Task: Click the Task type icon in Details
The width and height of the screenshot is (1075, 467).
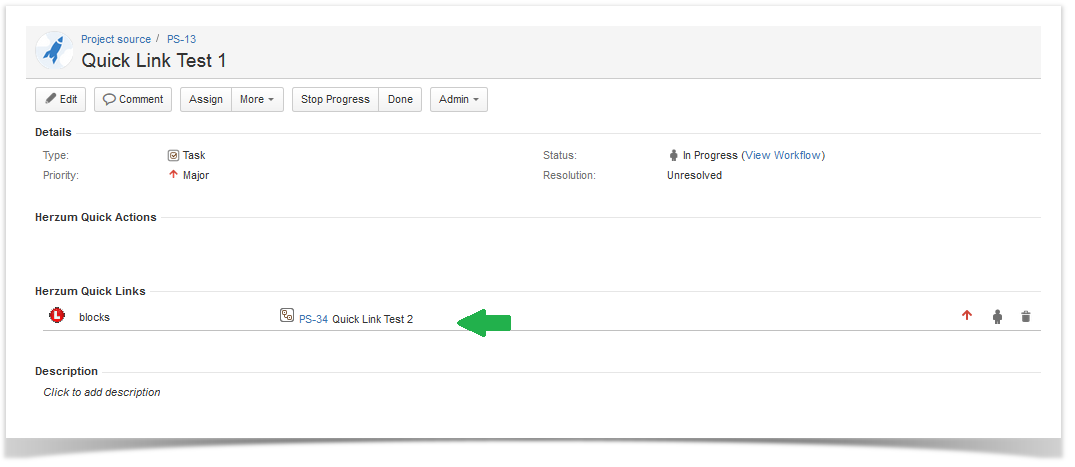Action: pyautogui.click(x=173, y=156)
